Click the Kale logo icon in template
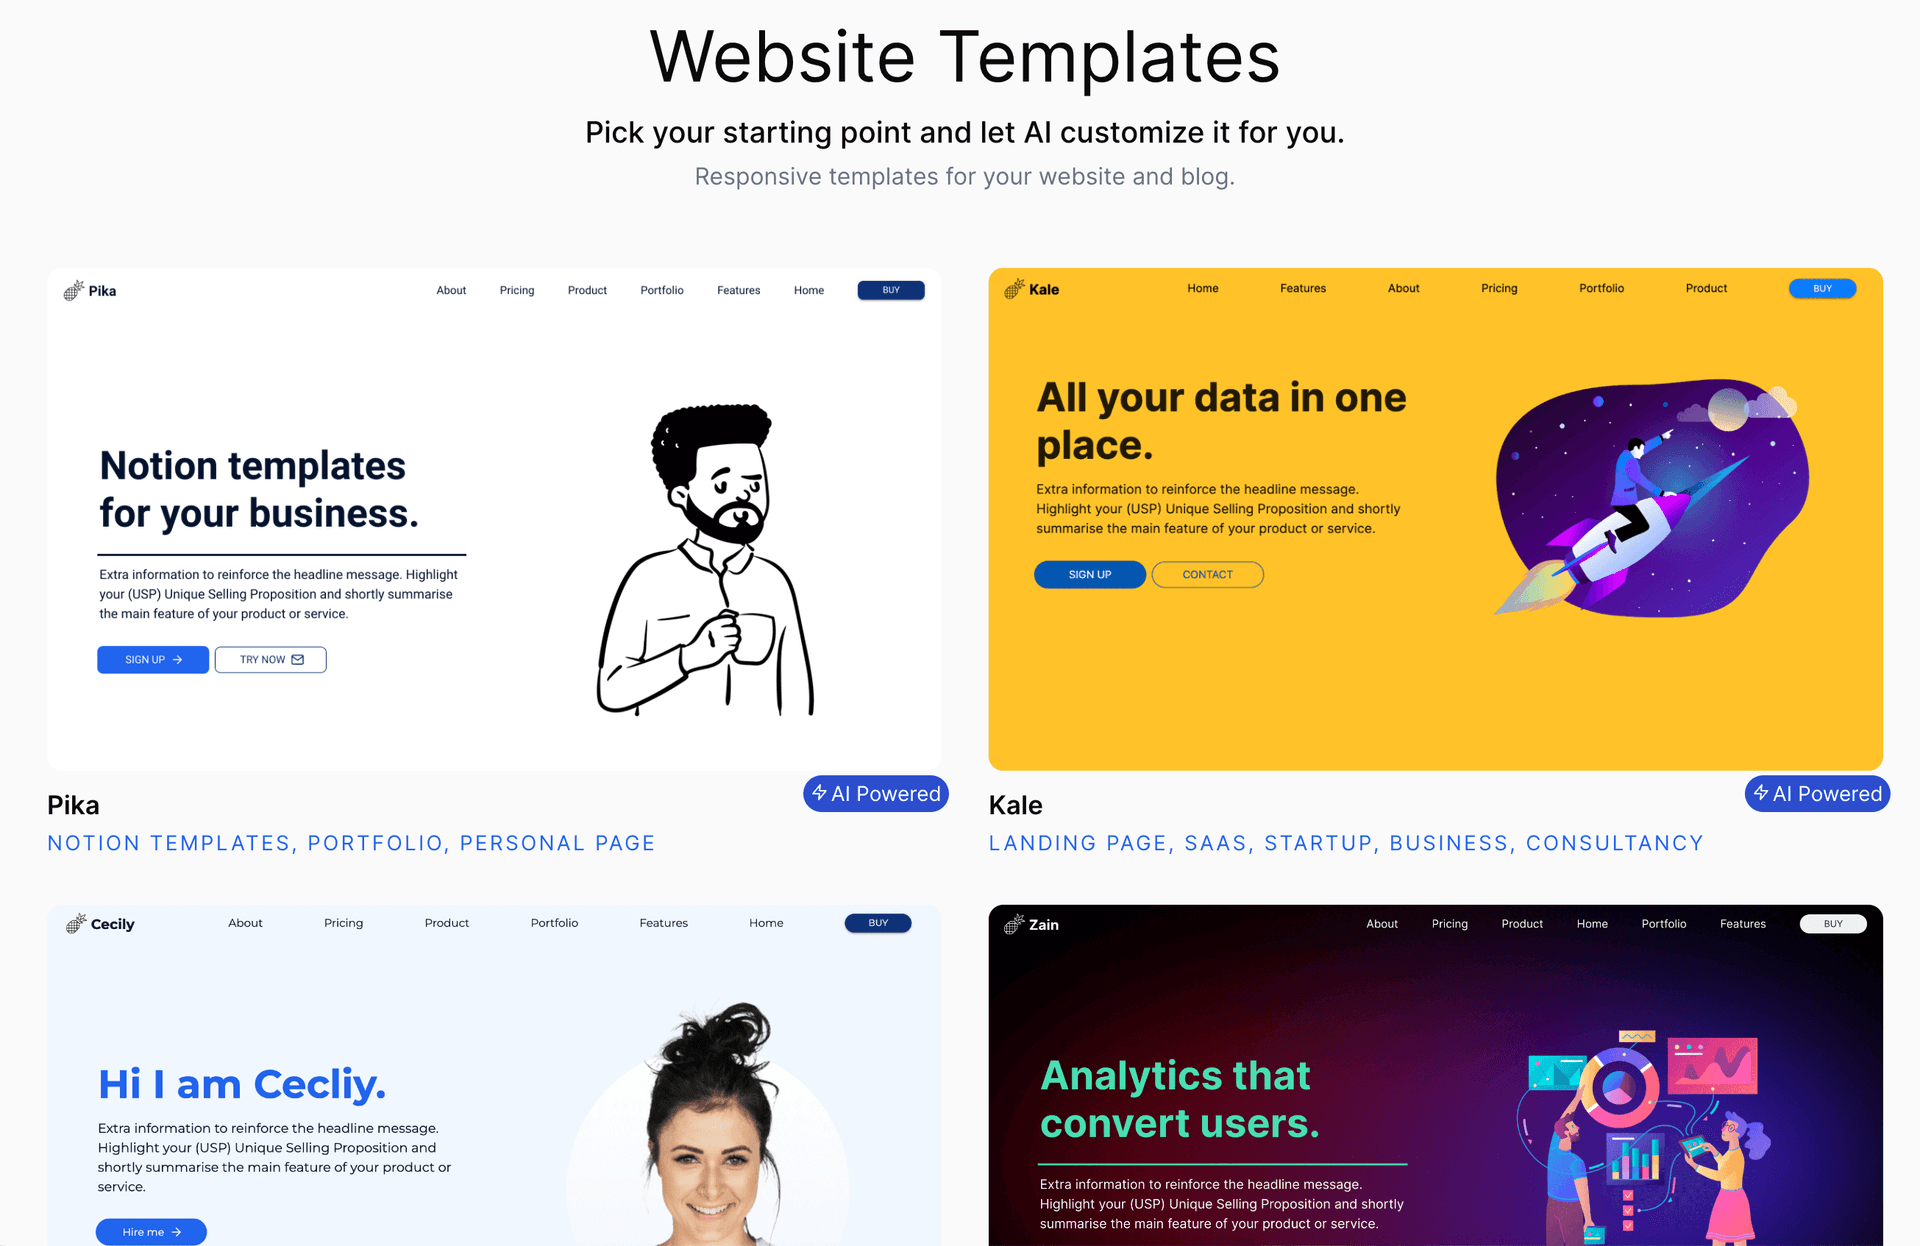1920x1246 pixels. [1013, 288]
